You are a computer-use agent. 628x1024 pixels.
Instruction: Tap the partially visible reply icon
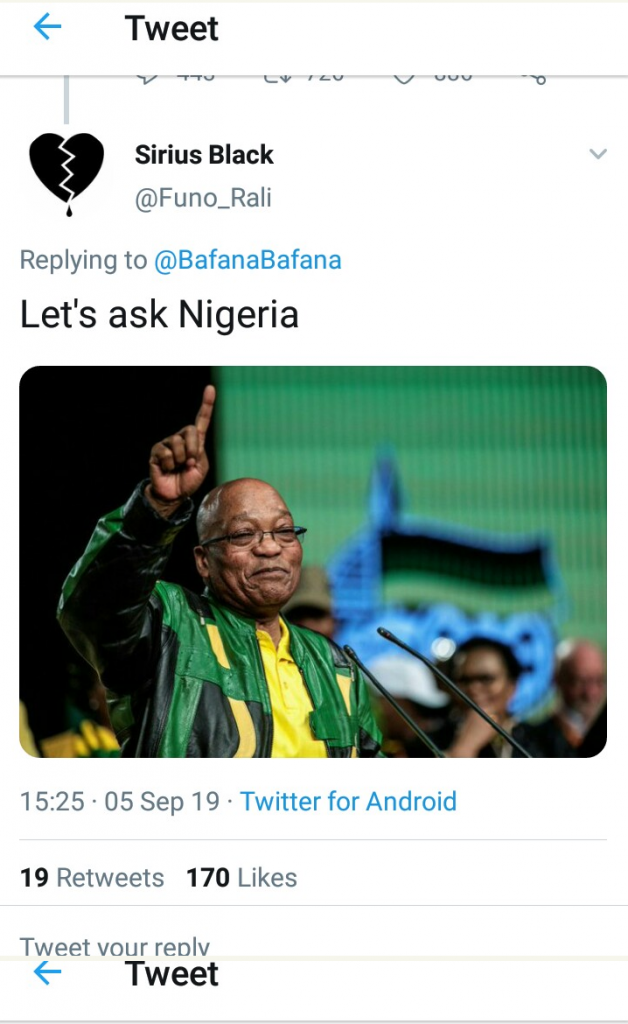[147, 78]
